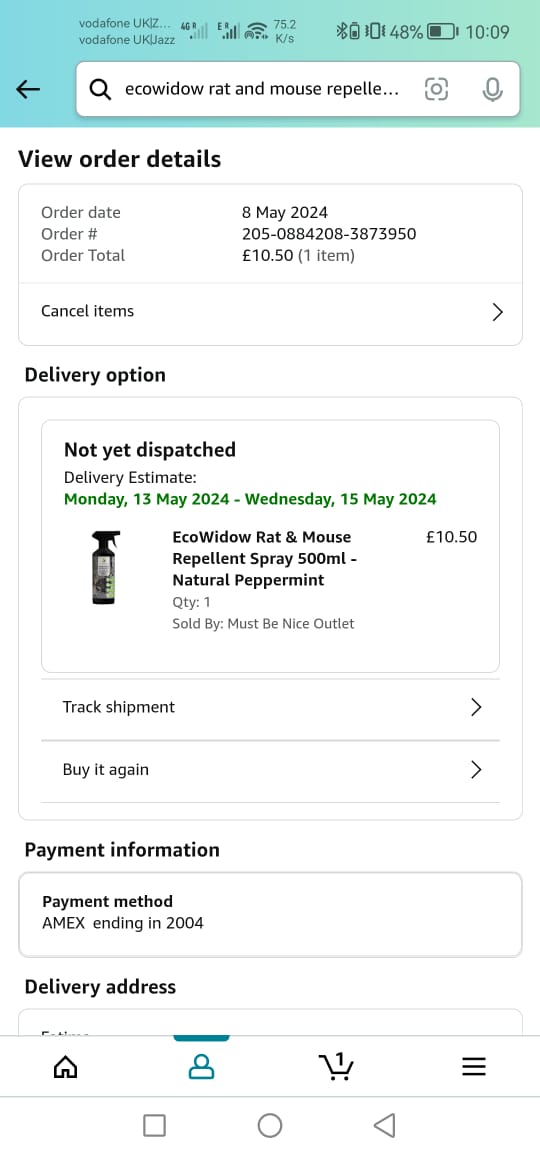Select Track shipment row
This screenshot has height=1155, width=540.
tap(270, 707)
